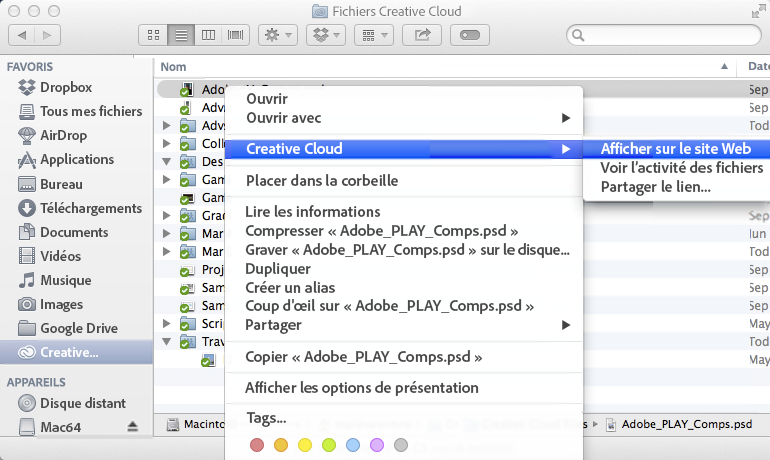Viewport: 770px width, 460px height.
Task: Enter full screen with the window's corner arrows
Action: click(x=758, y=11)
